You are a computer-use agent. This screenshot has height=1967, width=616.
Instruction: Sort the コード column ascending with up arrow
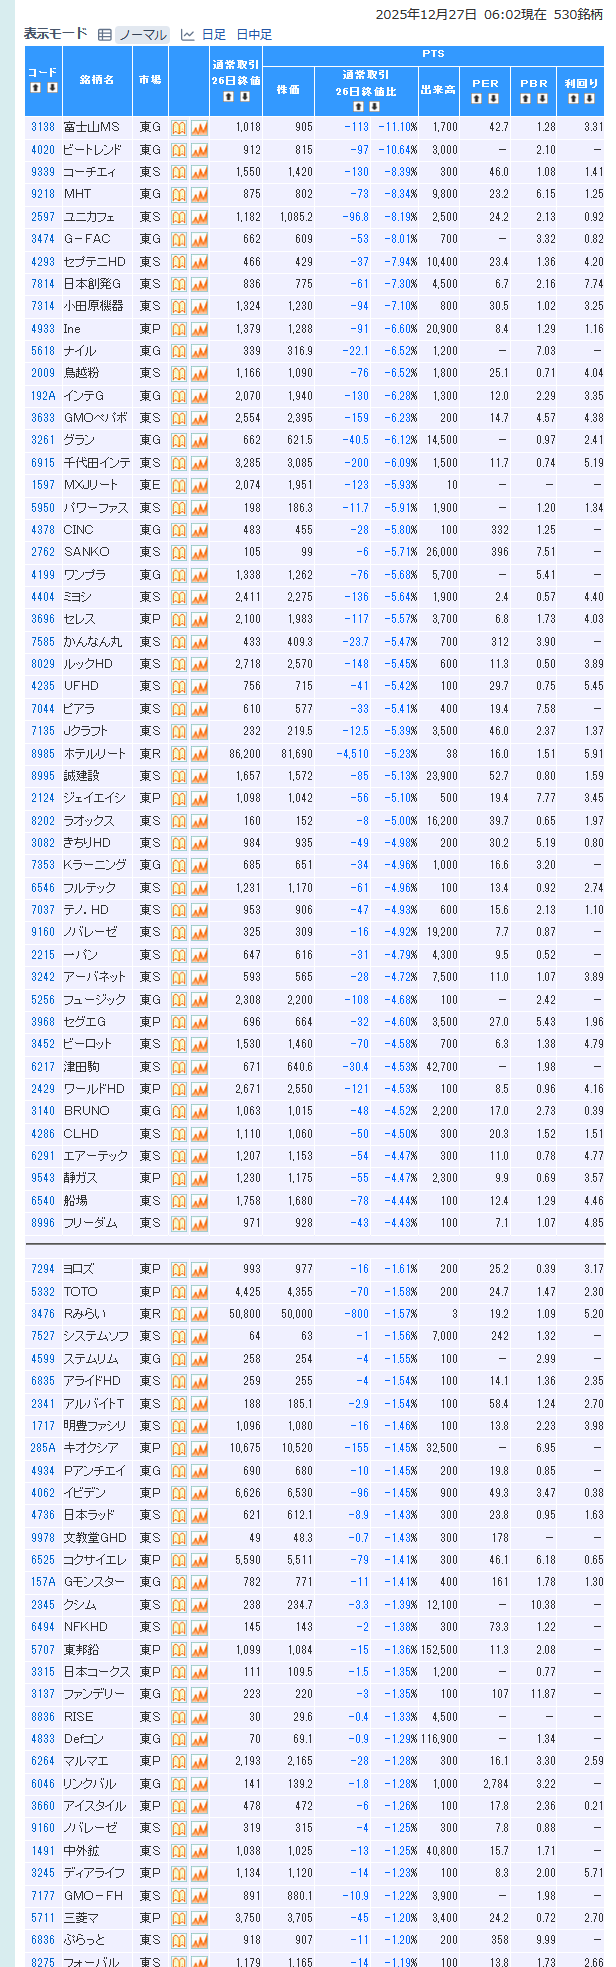[x=36, y=88]
